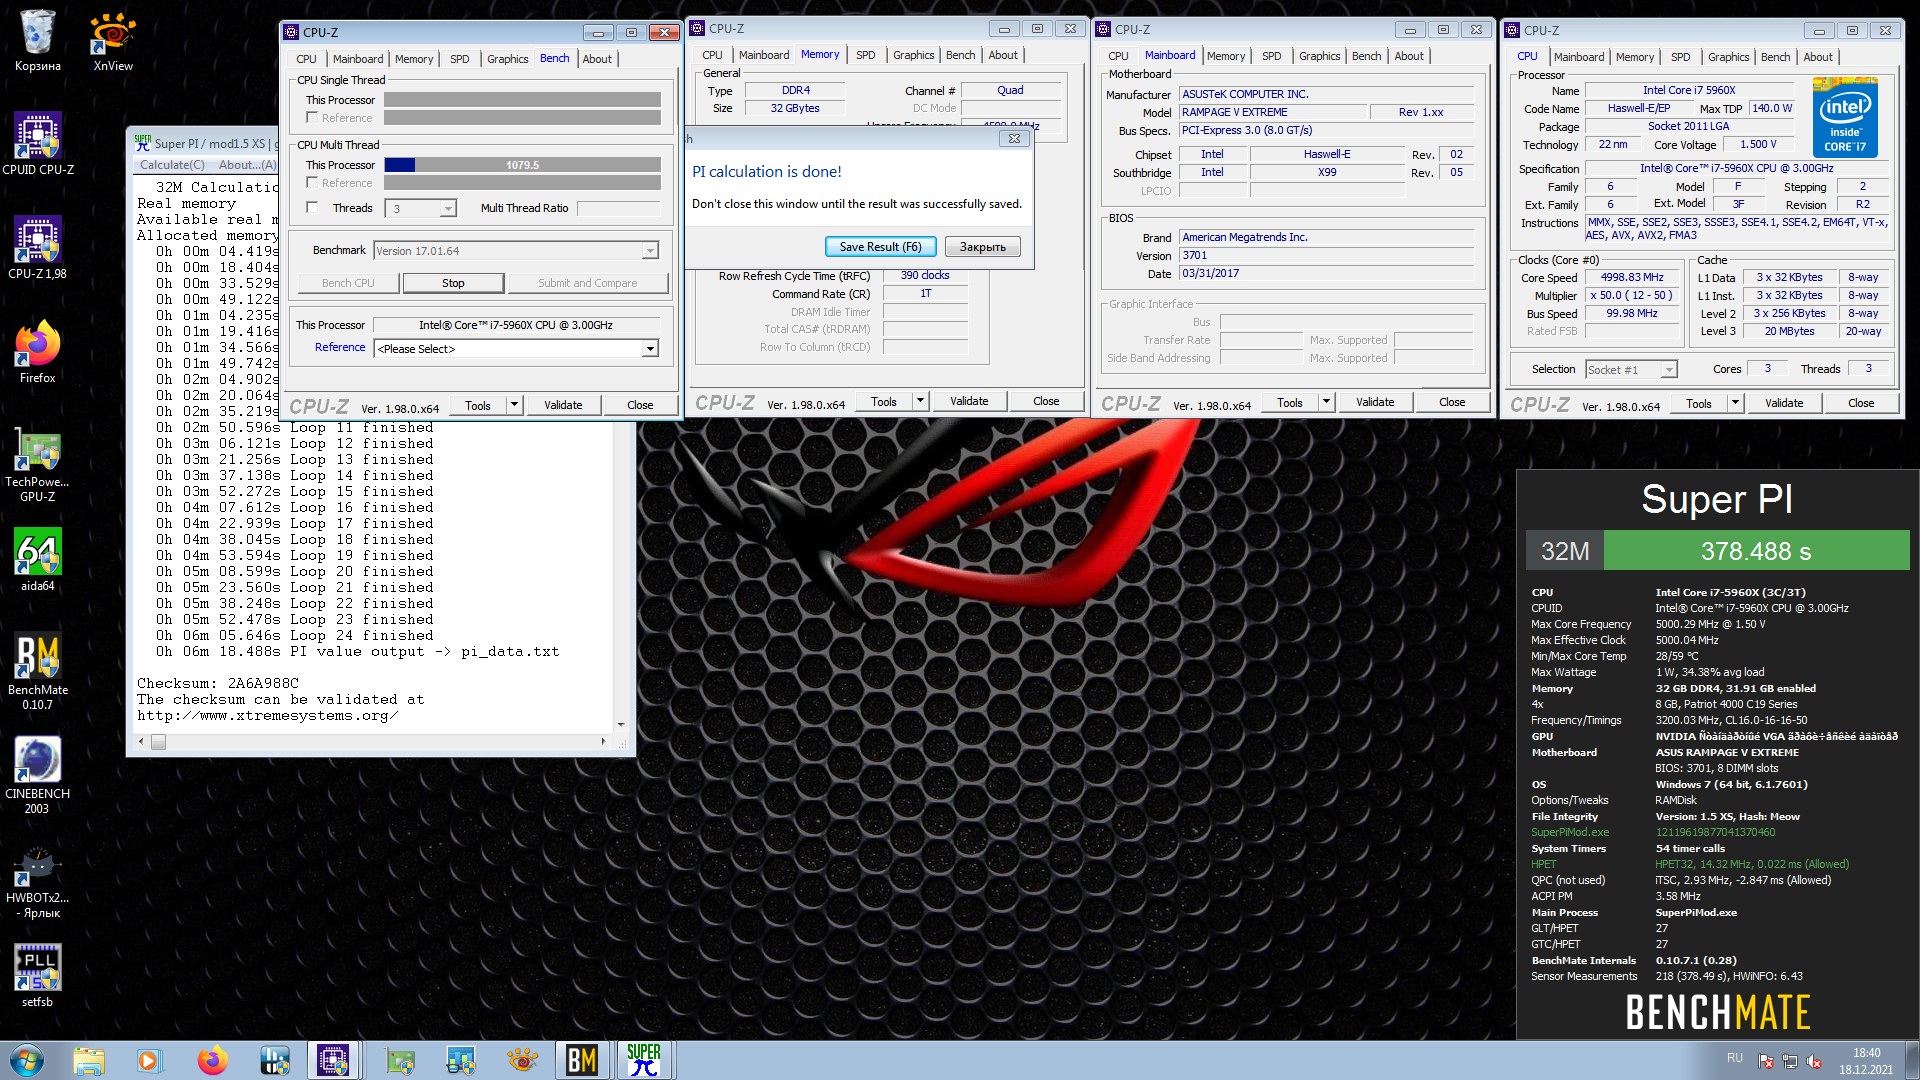The width and height of the screenshot is (1920, 1080).
Task: Open the Recycle Bin (Корзина) desktop icon
Action: (x=37, y=42)
